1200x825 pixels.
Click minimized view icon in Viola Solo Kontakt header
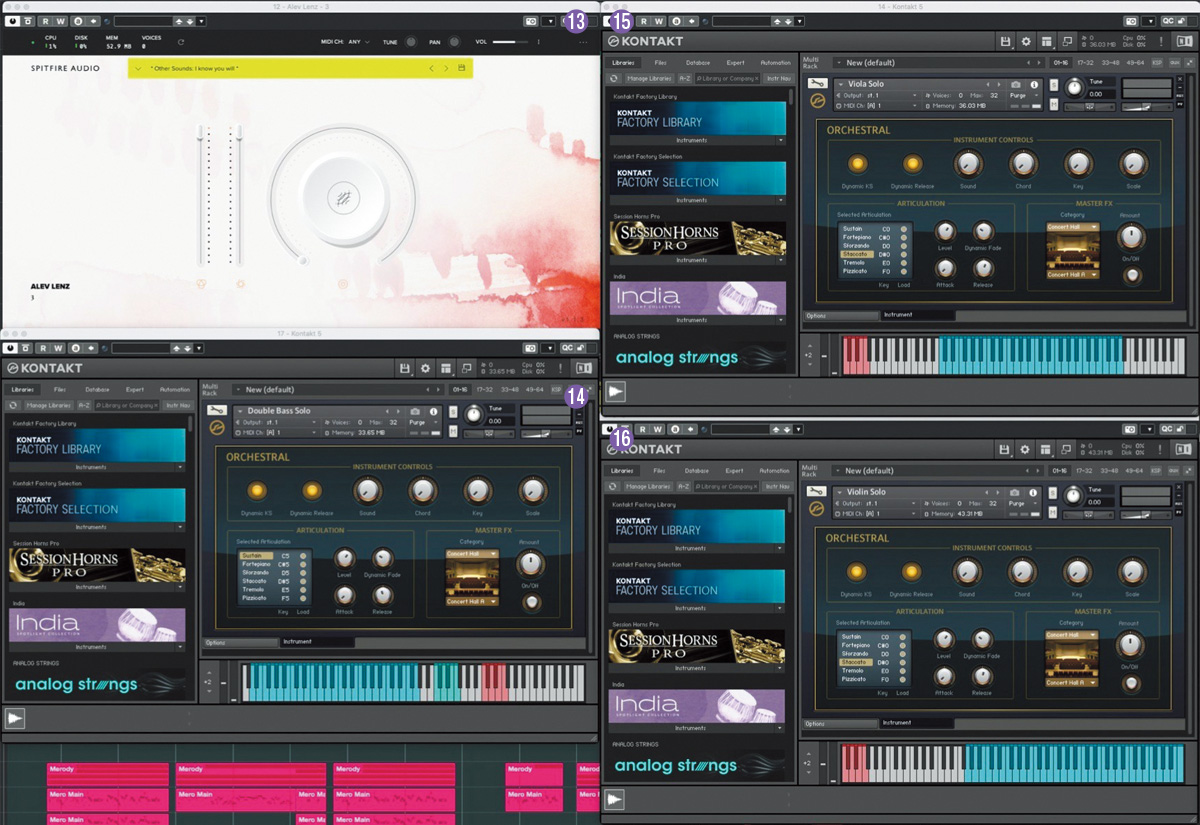tap(1067, 42)
